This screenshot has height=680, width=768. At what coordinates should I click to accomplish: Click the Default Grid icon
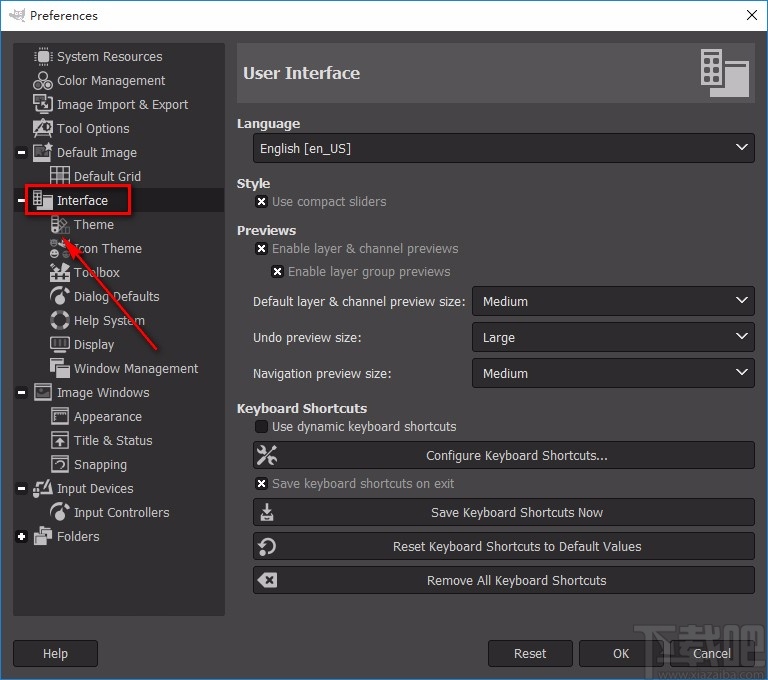pyautogui.click(x=59, y=177)
